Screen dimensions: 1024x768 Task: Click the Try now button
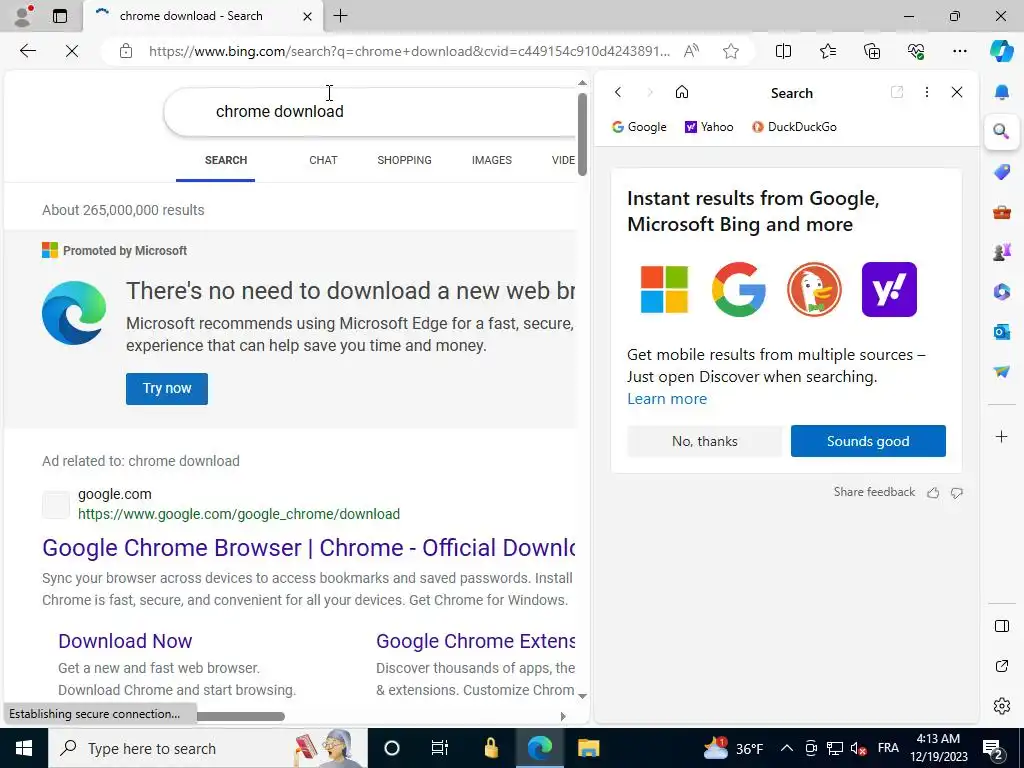(x=167, y=389)
